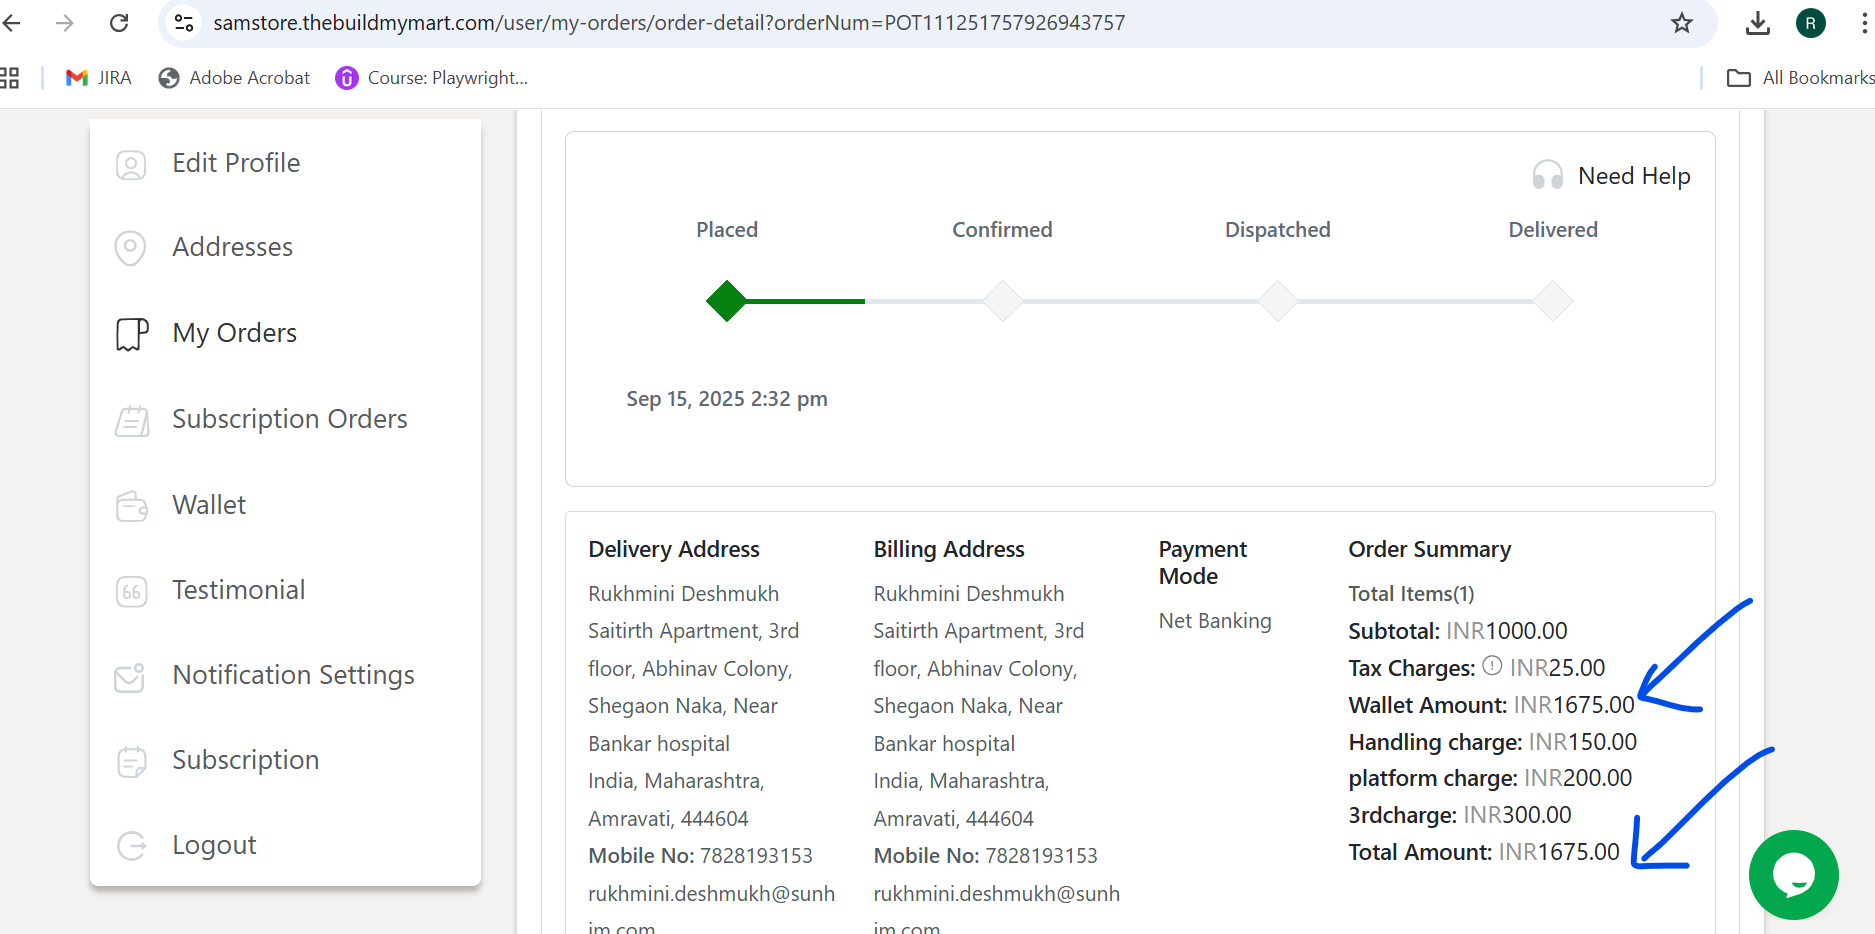
Task: Click the Logout arrow icon
Action: (131, 846)
